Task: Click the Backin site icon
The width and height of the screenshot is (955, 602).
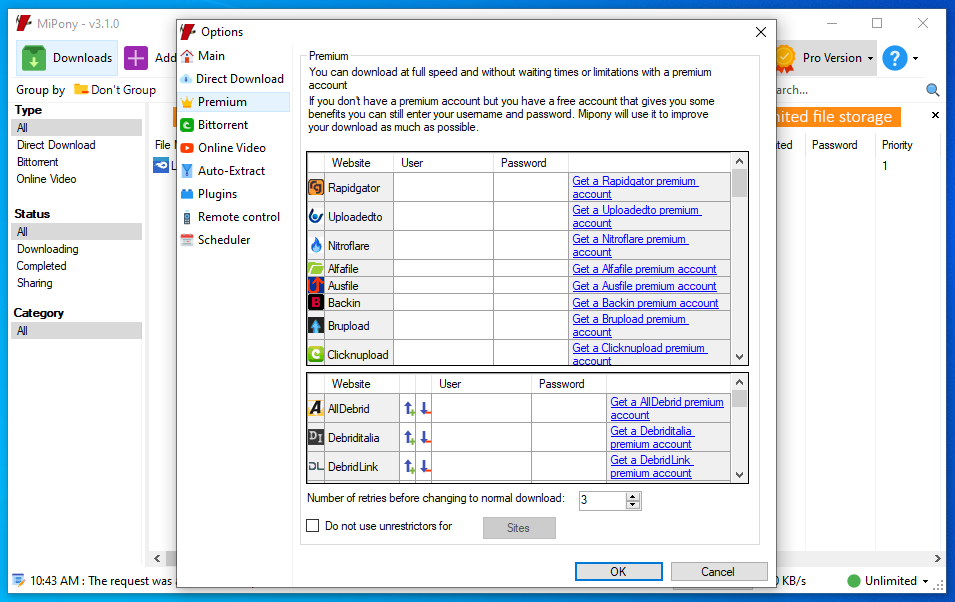Action: pyautogui.click(x=316, y=302)
